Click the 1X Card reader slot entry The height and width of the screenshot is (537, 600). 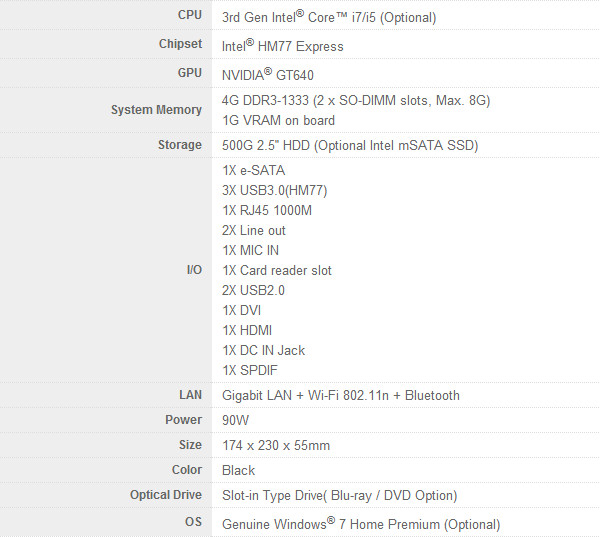pos(277,270)
